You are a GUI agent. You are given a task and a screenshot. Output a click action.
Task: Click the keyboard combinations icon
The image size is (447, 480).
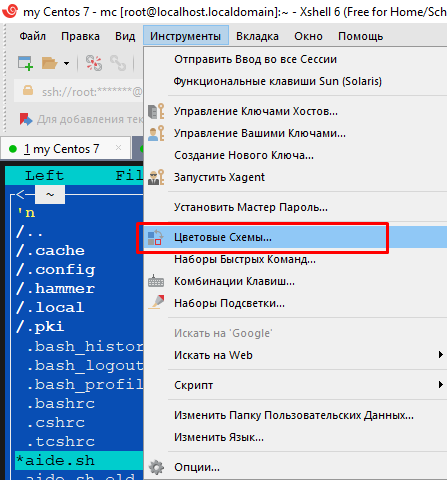click(x=156, y=281)
